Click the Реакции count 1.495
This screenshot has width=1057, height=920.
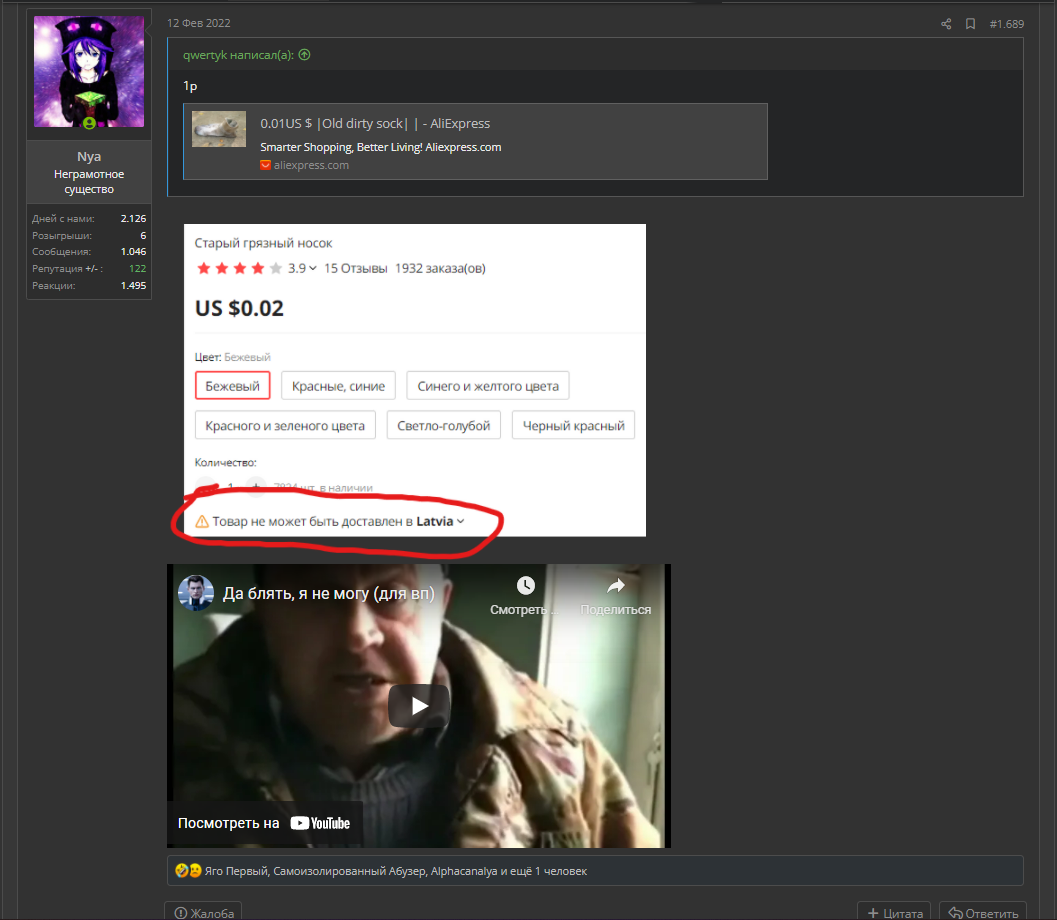(x=133, y=285)
